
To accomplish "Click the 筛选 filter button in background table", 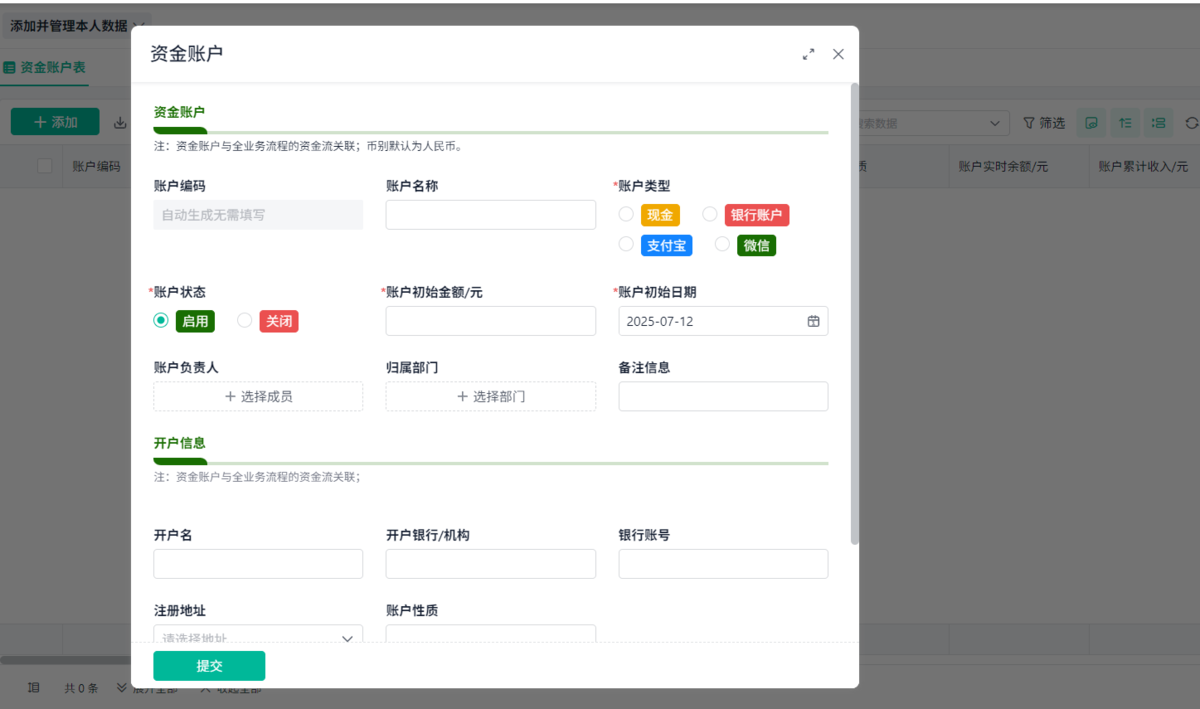I will tap(1044, 122).
